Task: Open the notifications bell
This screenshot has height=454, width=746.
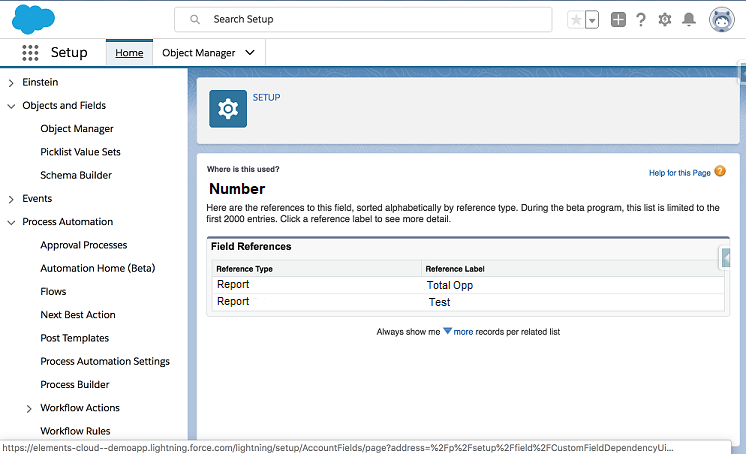Action: (x=689, y=20)
